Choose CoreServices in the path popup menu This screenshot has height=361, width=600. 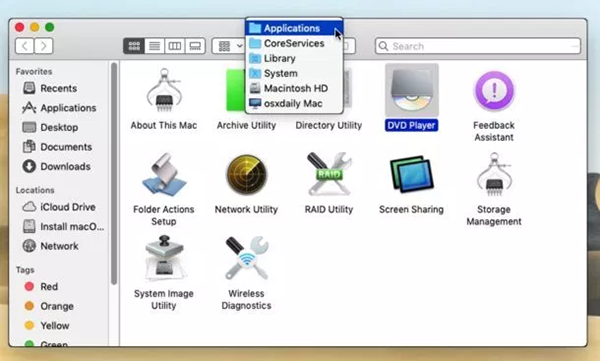[x=294, y=43]
